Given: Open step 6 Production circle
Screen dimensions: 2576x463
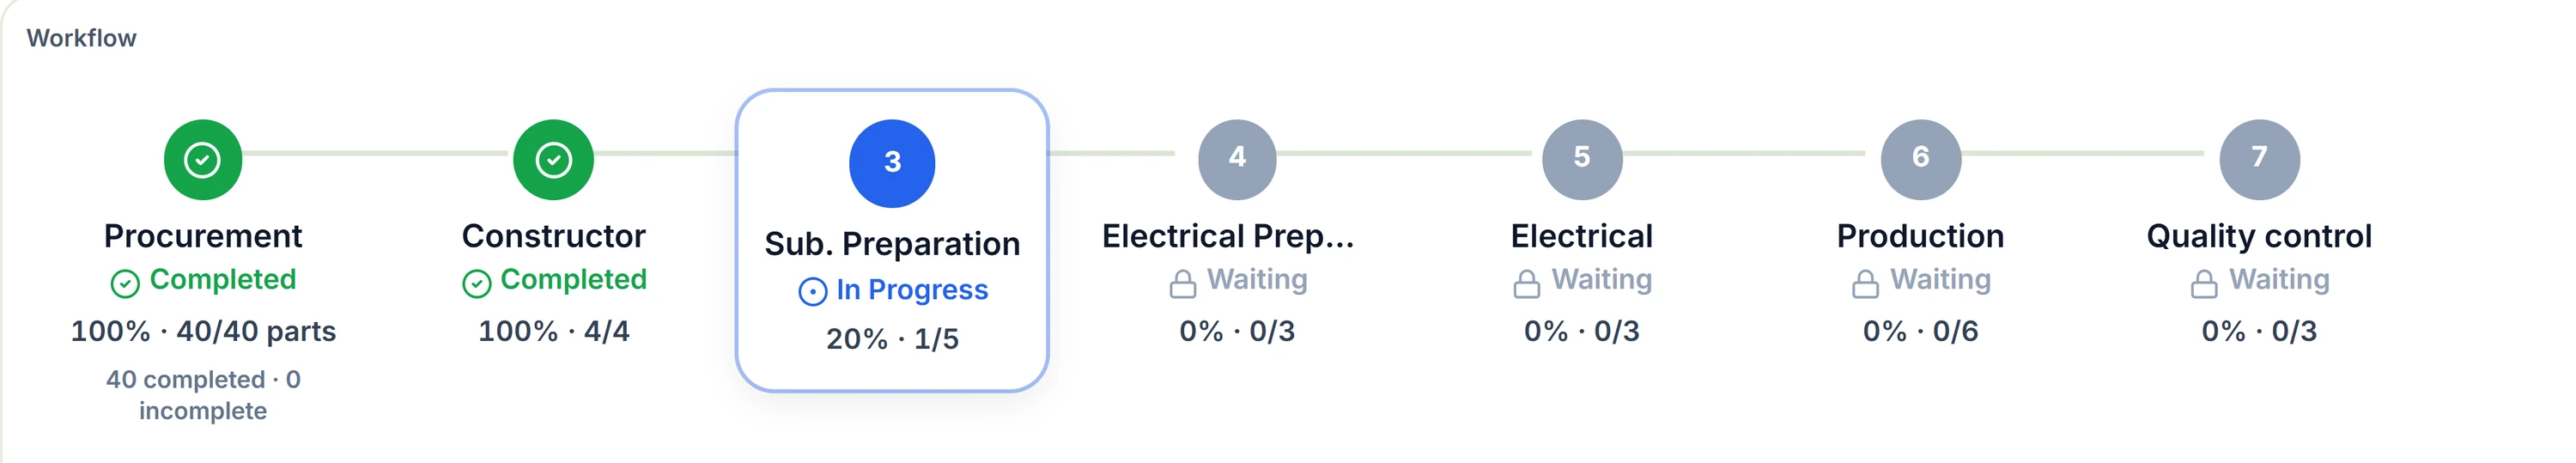Looking at the screenshot, I should 1920,159.
